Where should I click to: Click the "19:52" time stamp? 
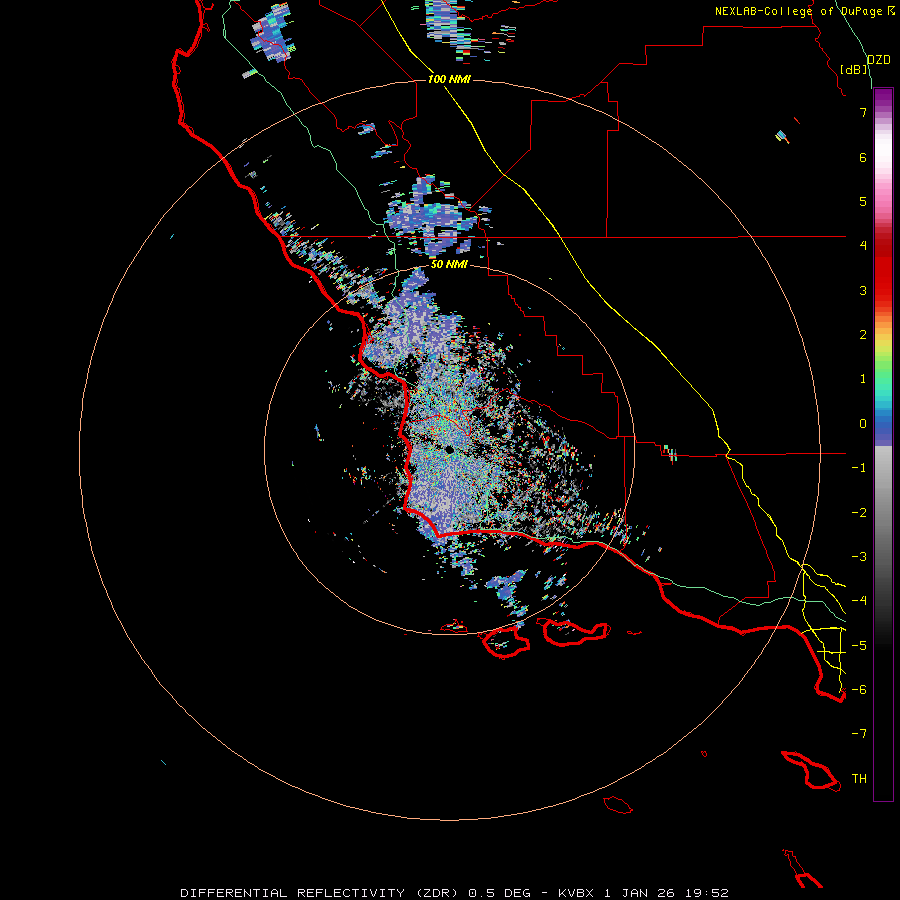click(707, 893)
